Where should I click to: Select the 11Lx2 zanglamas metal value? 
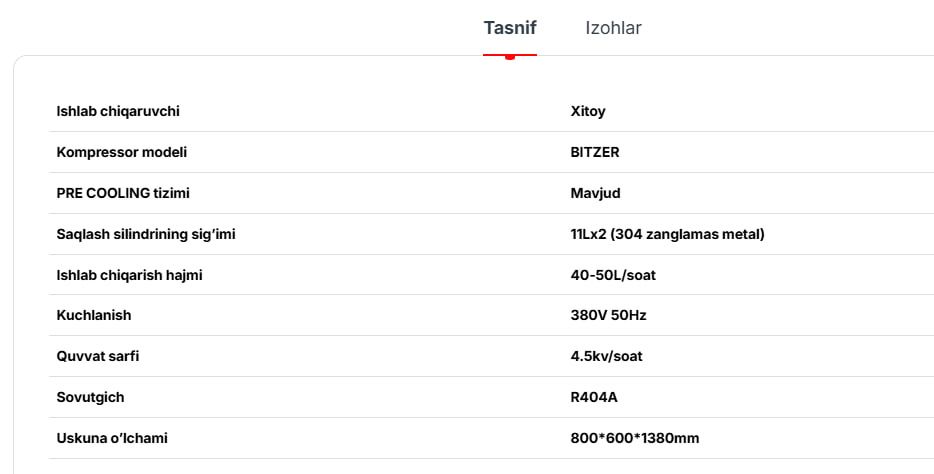(667, 234)
